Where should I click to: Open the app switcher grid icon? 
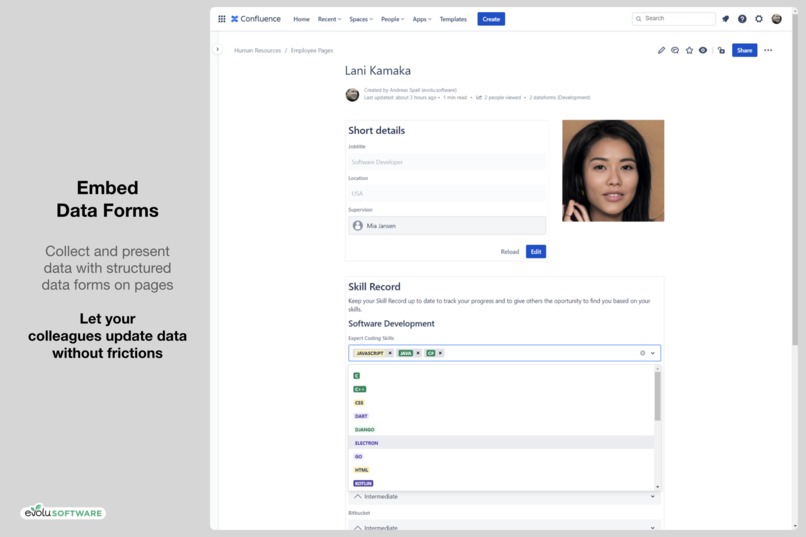coord(222,19)
